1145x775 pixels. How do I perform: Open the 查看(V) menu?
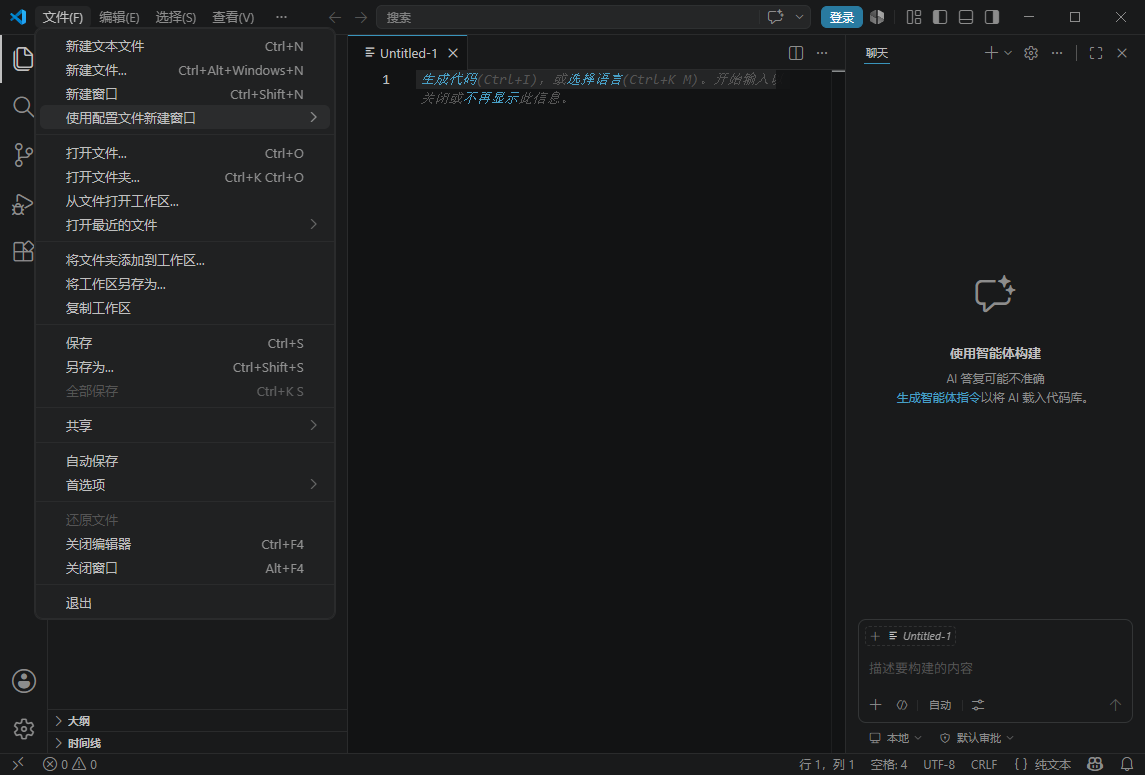coord(233,17)
